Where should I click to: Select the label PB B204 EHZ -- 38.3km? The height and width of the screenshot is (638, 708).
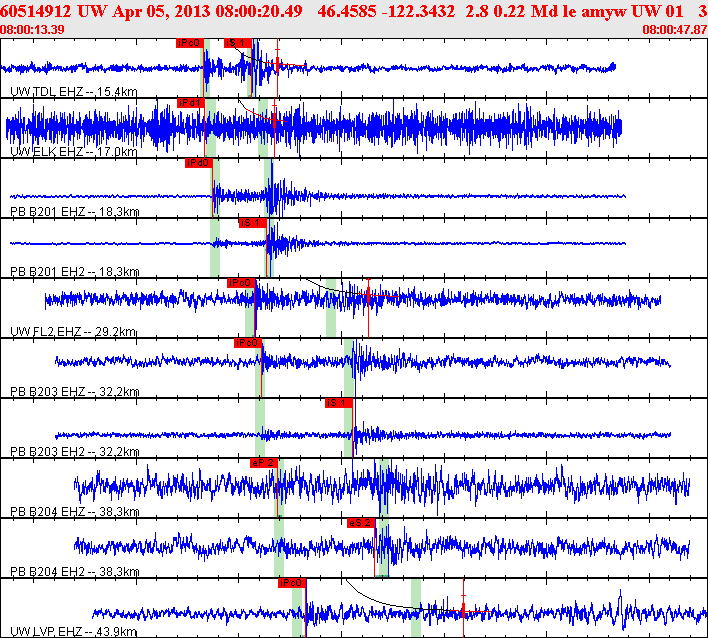[x=75, y=512]
